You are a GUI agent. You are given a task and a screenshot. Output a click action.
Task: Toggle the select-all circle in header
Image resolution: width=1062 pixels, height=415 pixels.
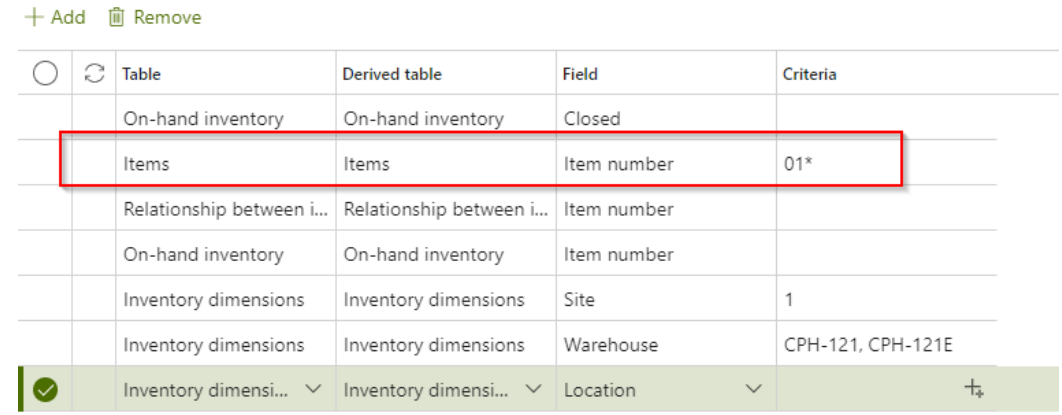click(x=45, y=74)
